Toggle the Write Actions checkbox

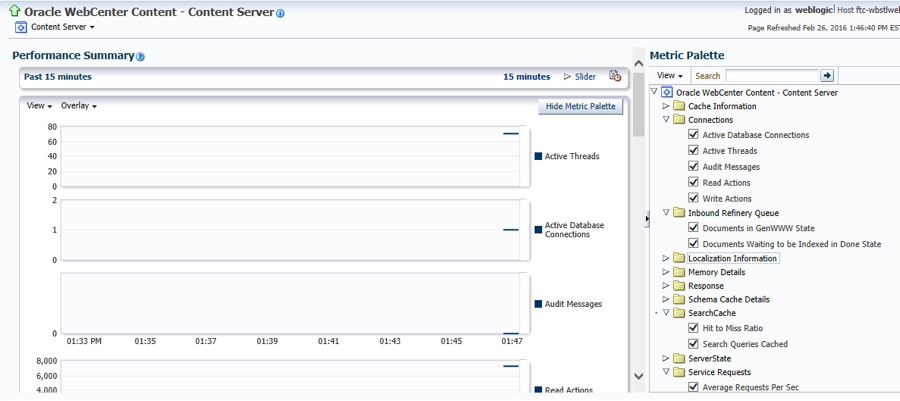[x=693, y=198]
